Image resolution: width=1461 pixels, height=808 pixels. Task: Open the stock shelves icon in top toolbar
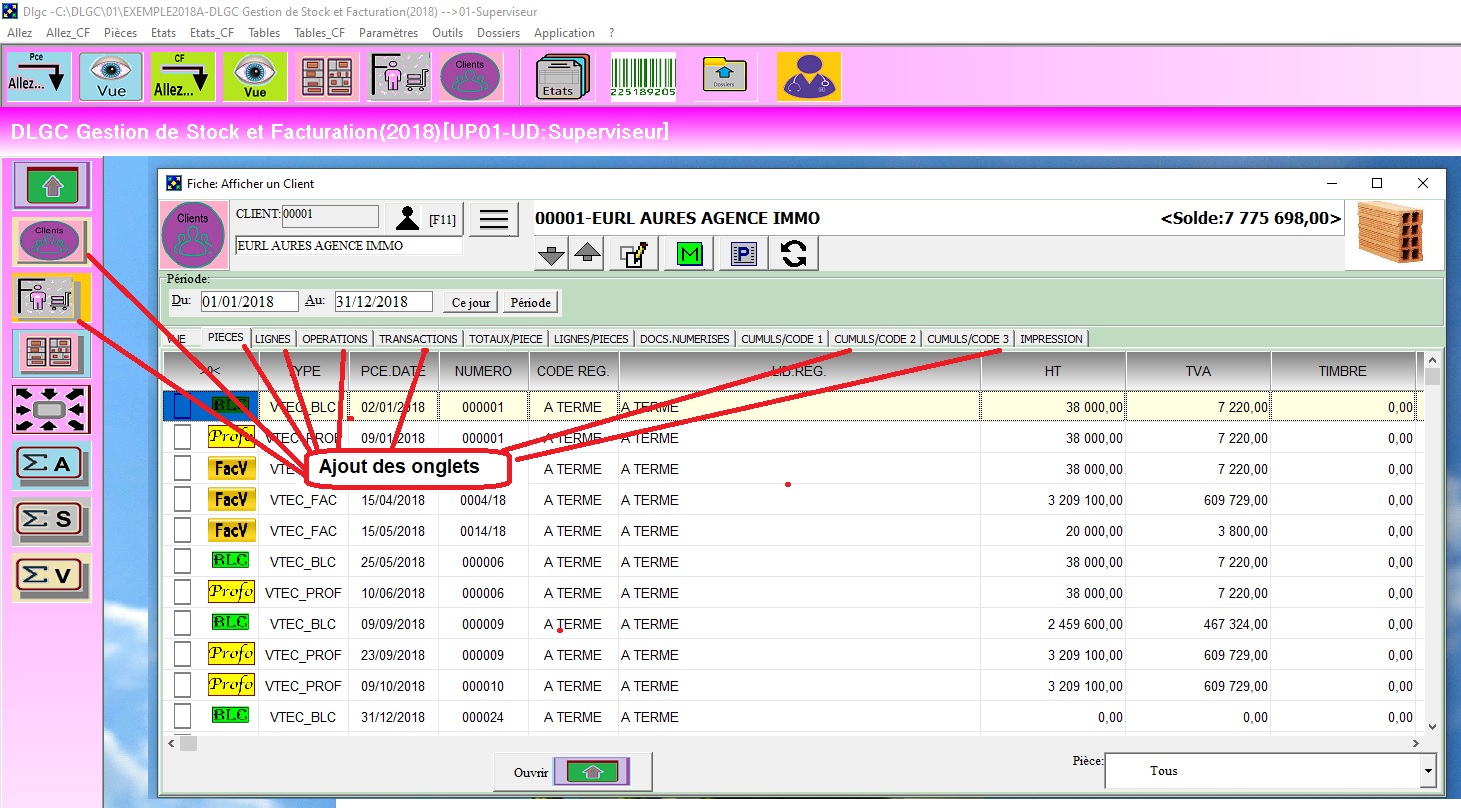pyautogui.click(x=327, y=76)
